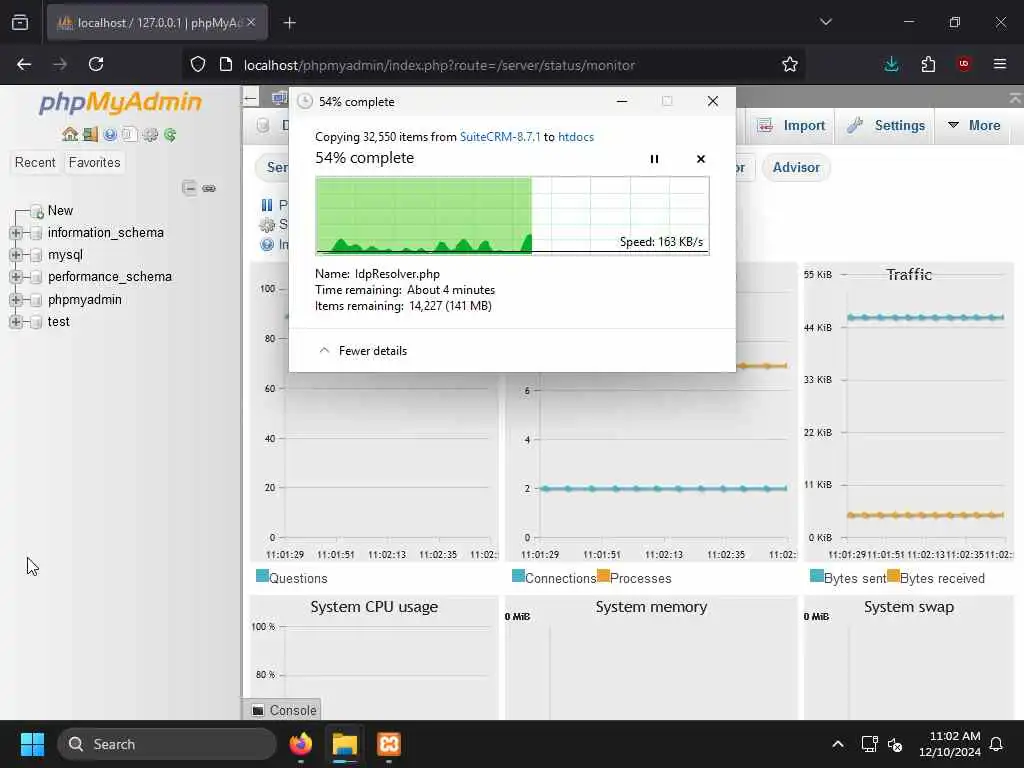This screenshot has width=1024, height=768.
Task: Click the copy progress speed graph
Action: click(x=512, y=216)
